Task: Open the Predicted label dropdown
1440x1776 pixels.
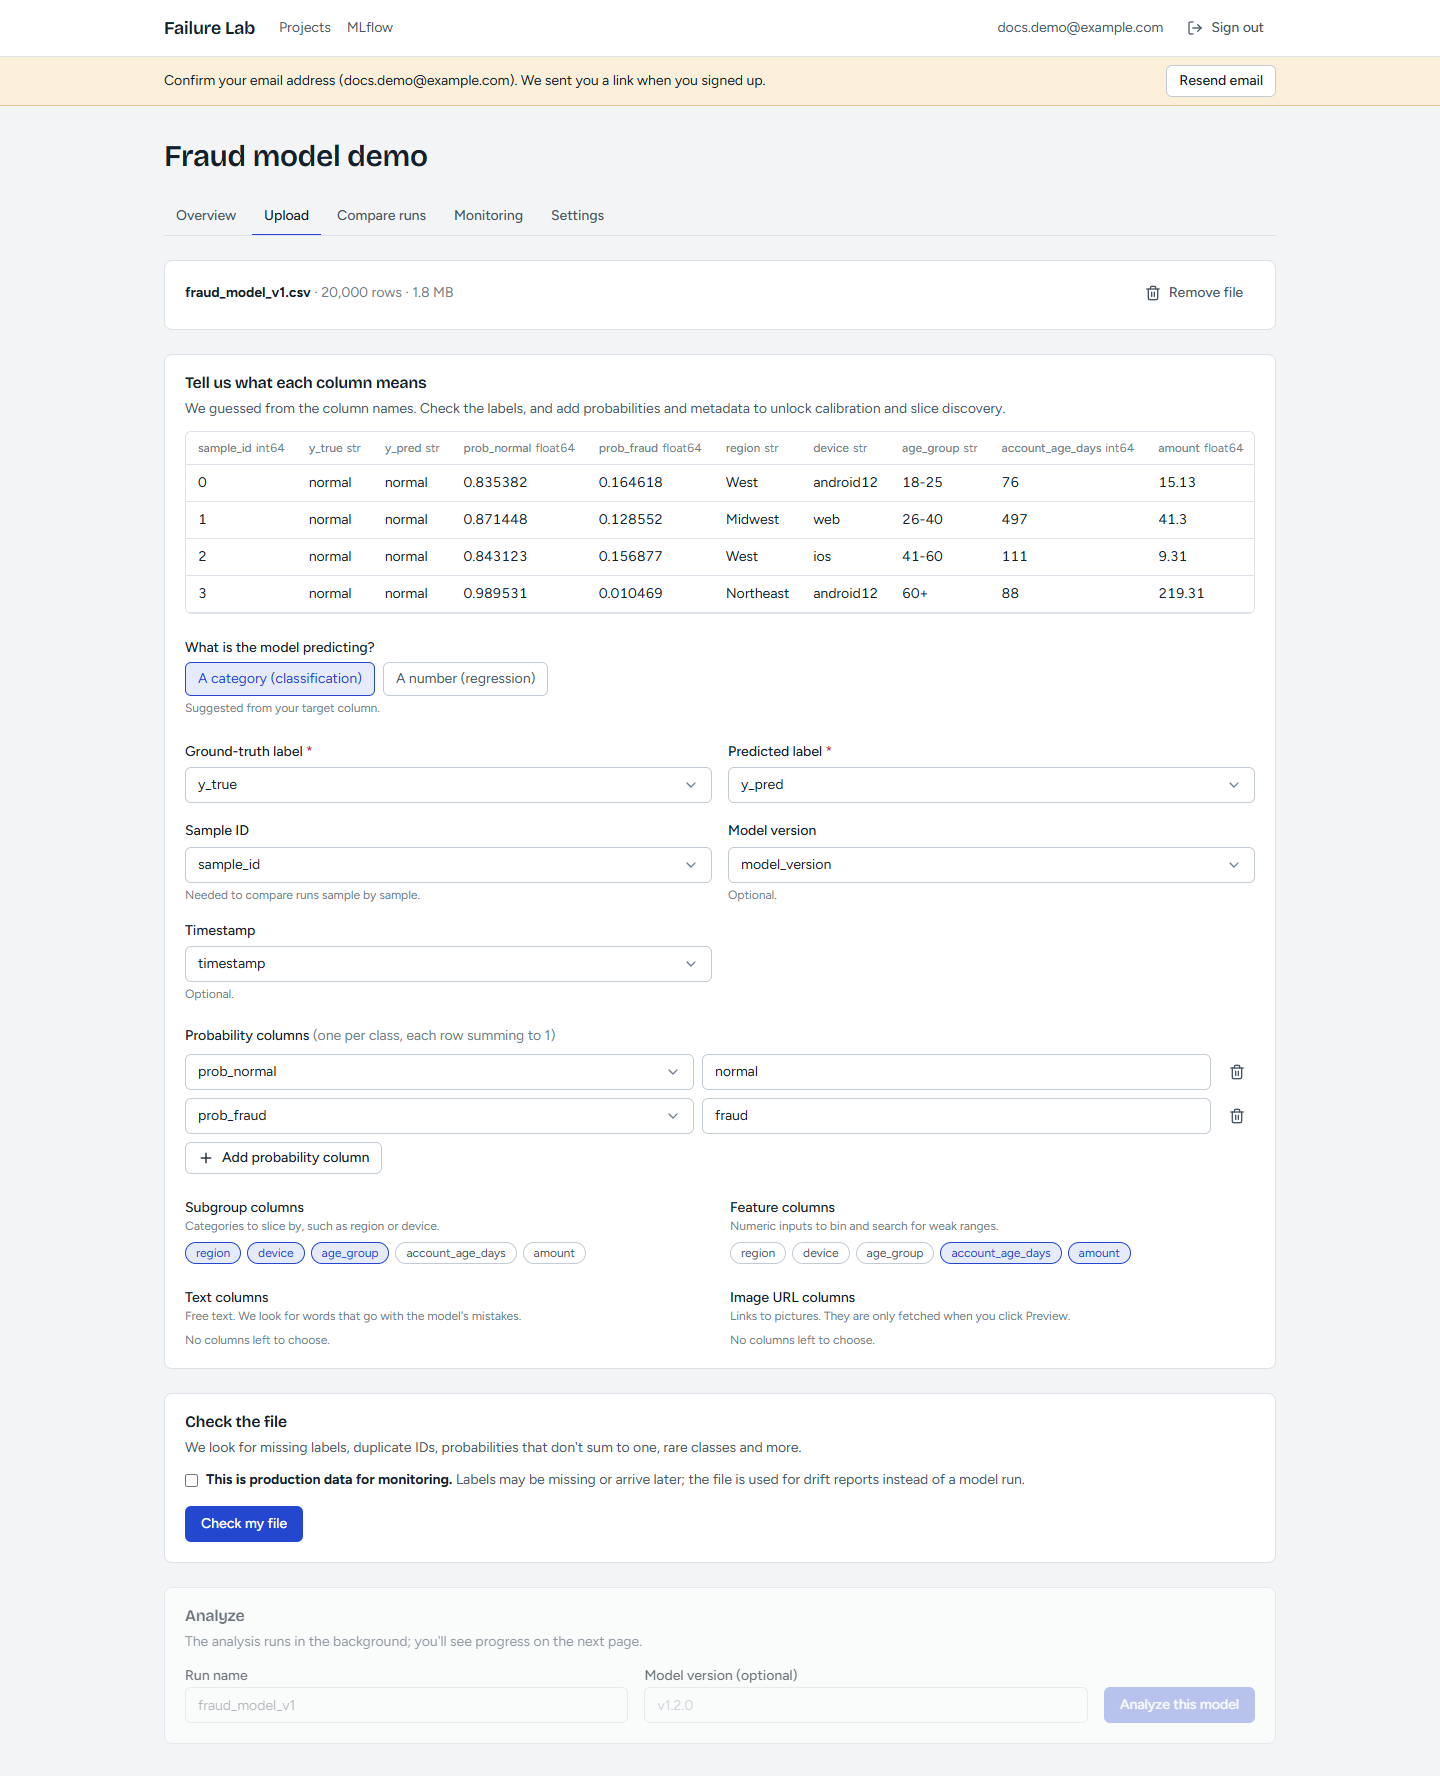Action: (x=991, y=785)
